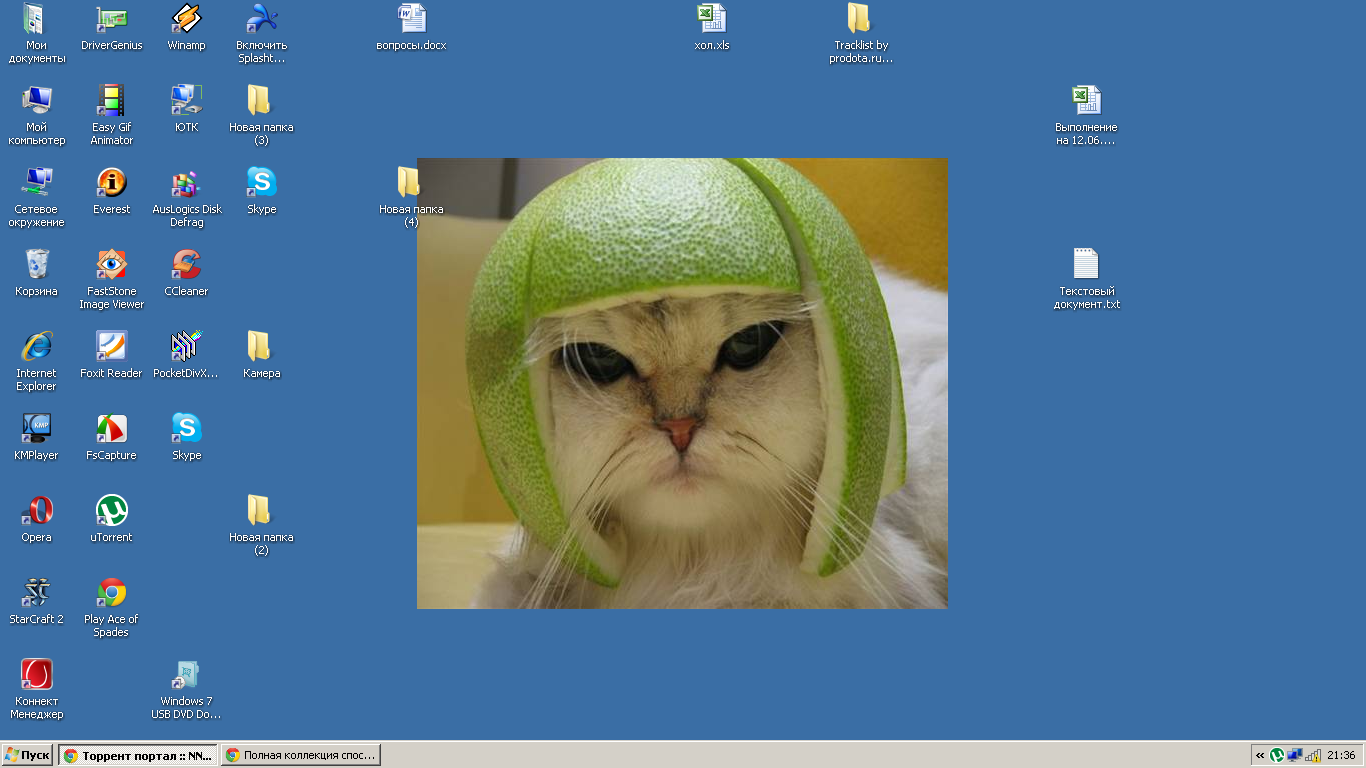Launch uTorrent from the desktop

(110, 510)
